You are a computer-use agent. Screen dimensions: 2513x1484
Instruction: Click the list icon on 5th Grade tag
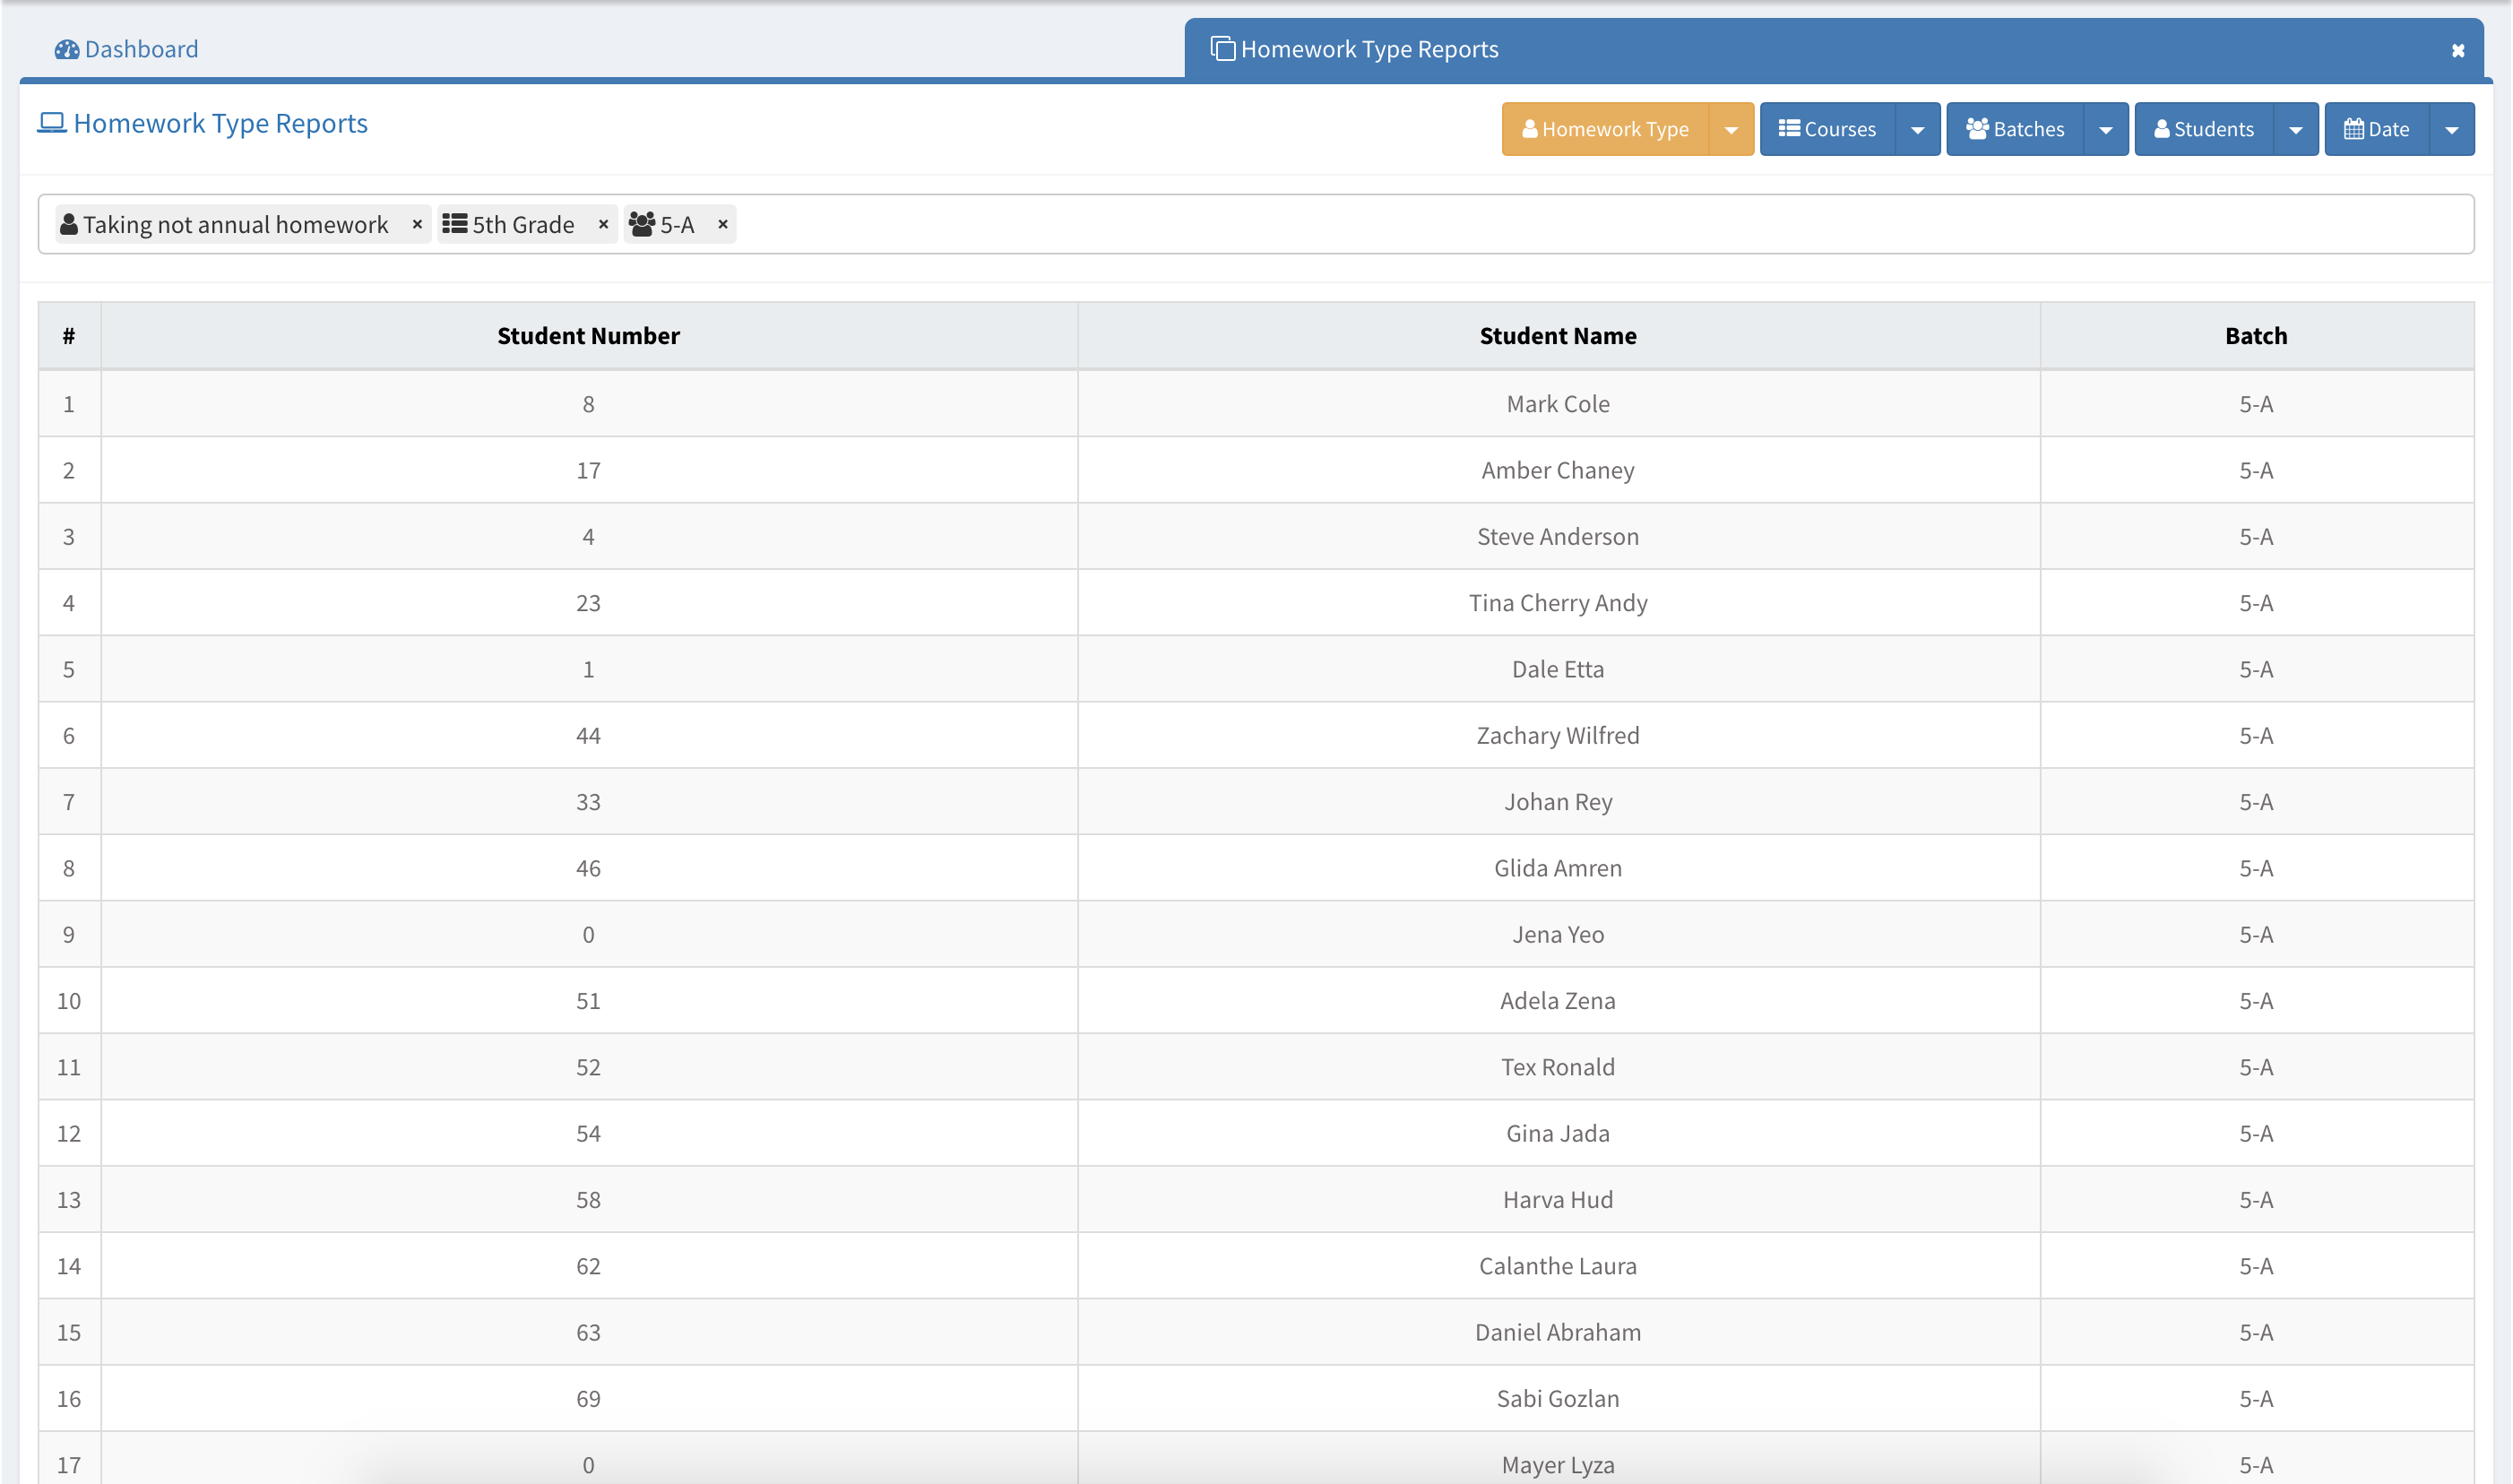pos(455,224)
